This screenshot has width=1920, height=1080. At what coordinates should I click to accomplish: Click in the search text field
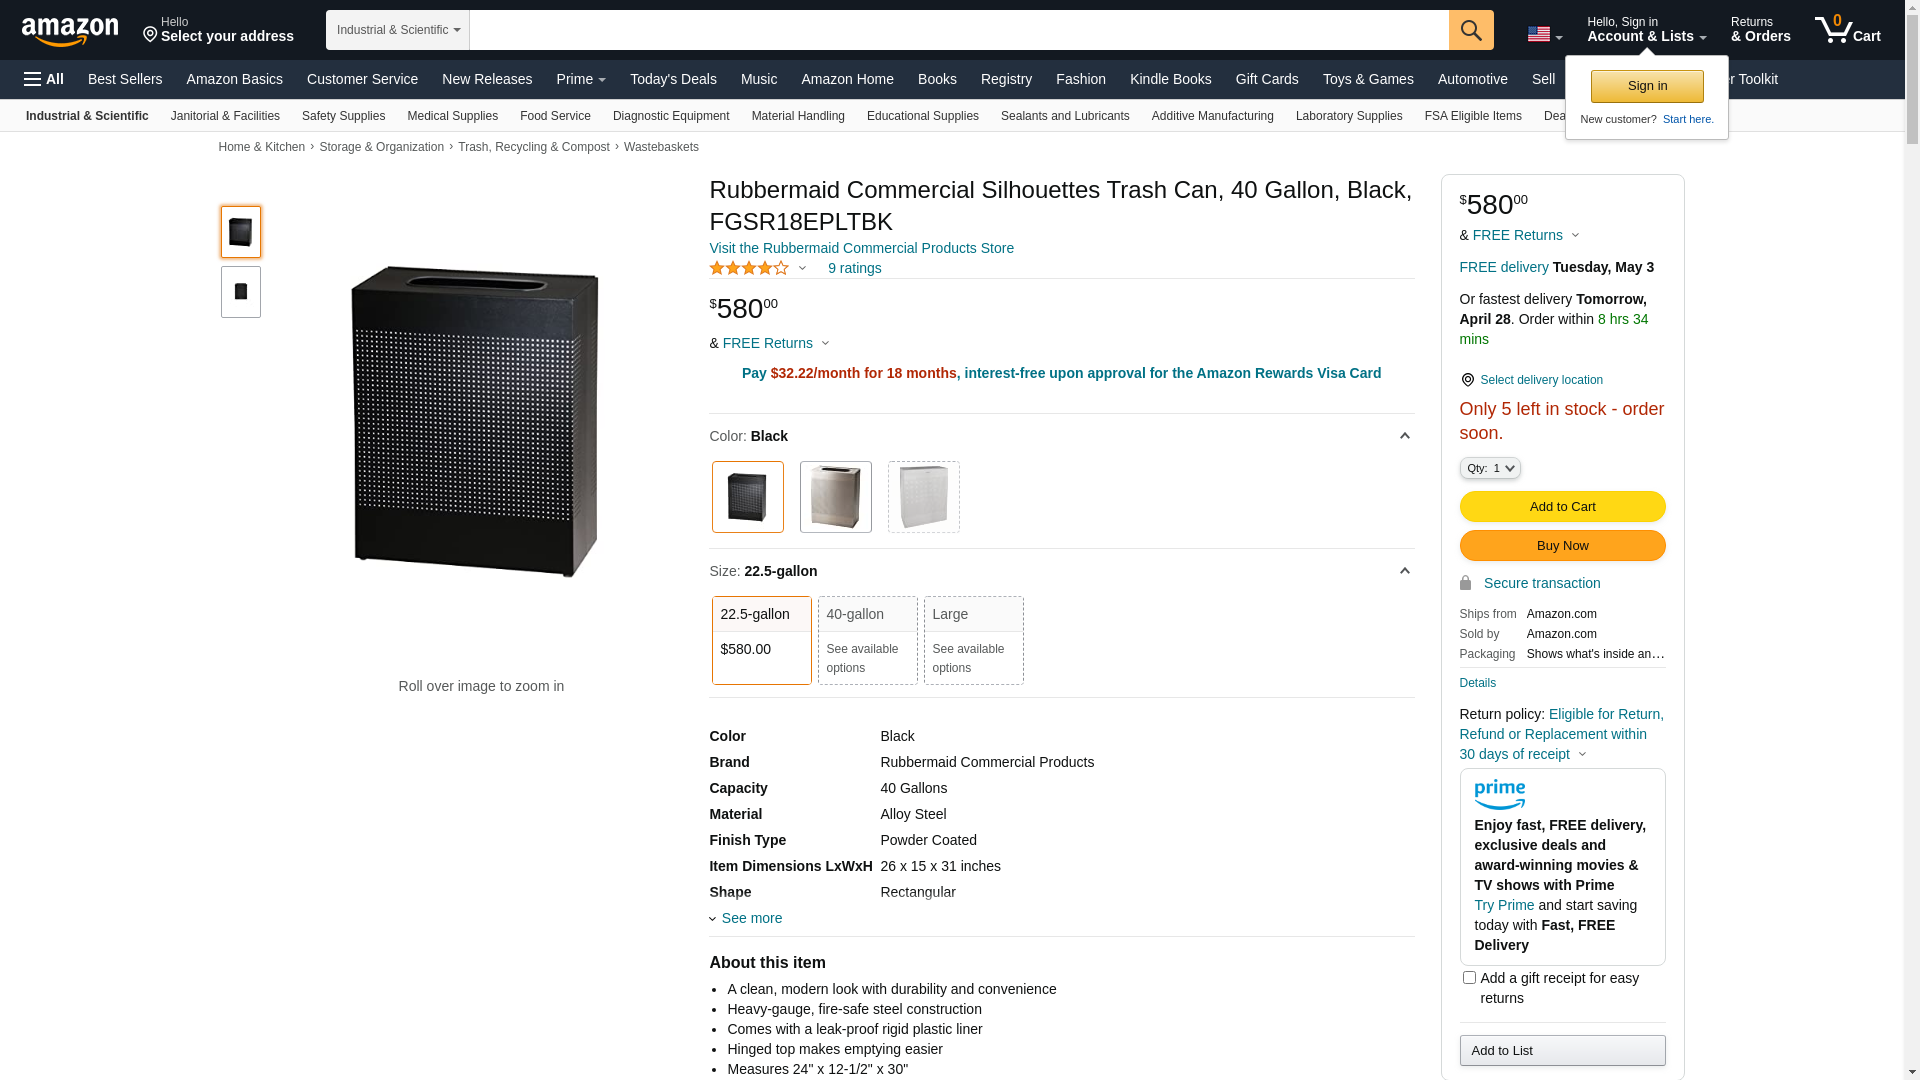958,30
